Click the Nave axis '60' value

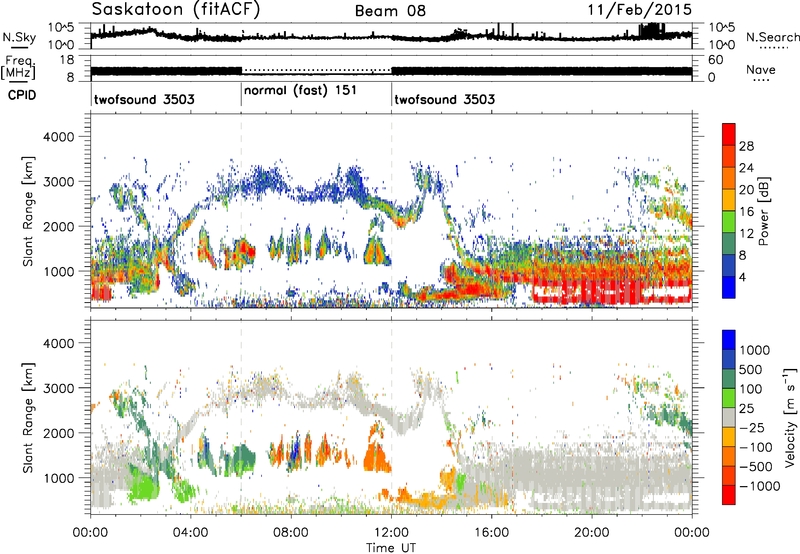tap(715, 60)
